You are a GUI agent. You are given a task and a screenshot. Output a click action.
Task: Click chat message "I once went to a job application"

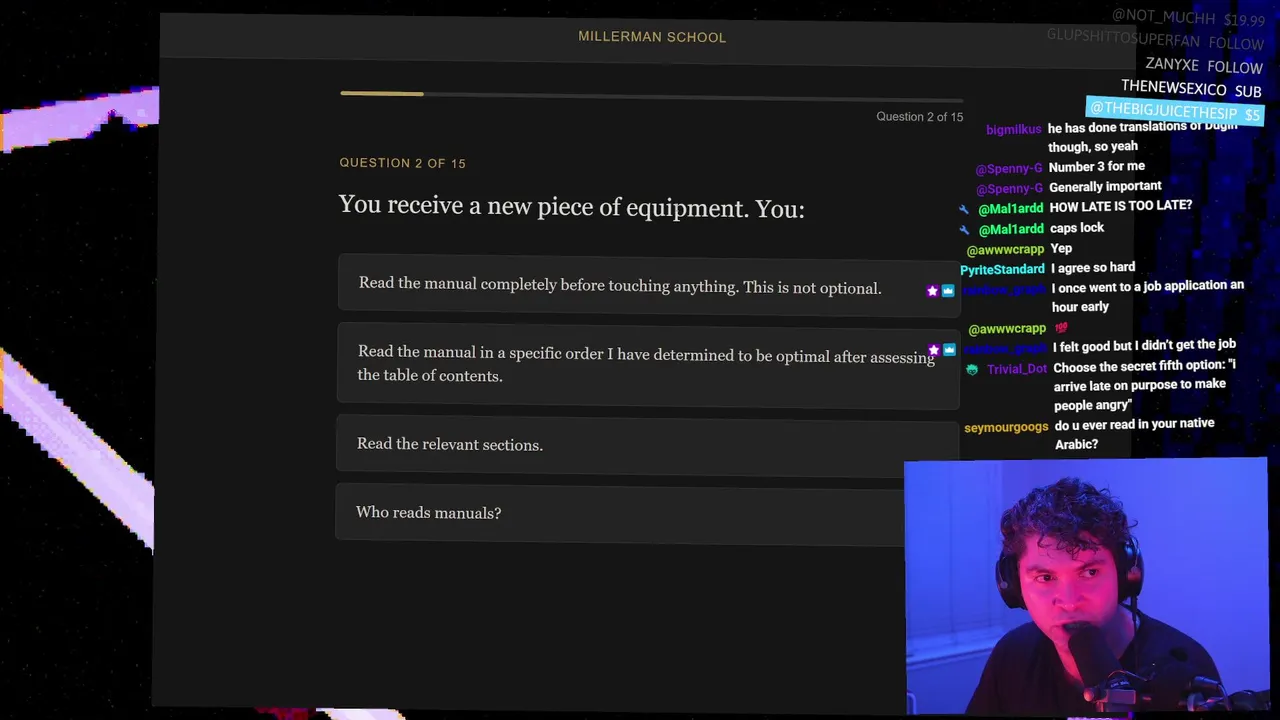coord(1147,296)
